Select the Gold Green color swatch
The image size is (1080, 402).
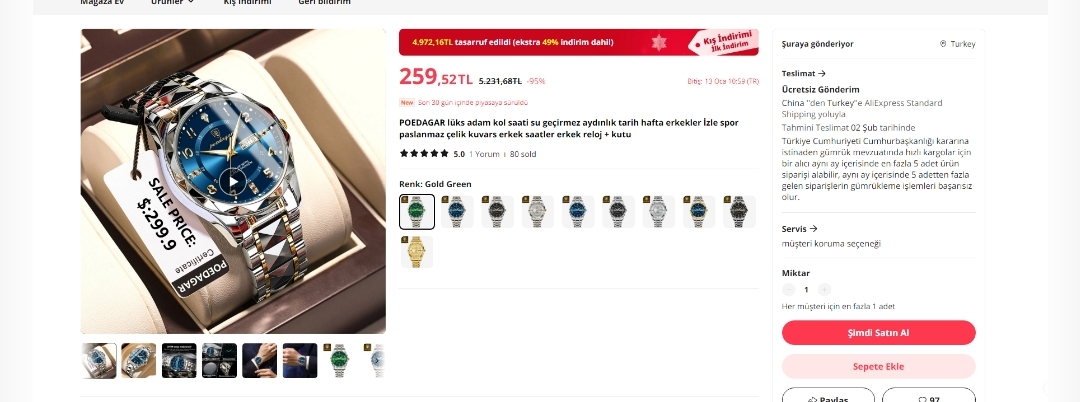point(417,211)
